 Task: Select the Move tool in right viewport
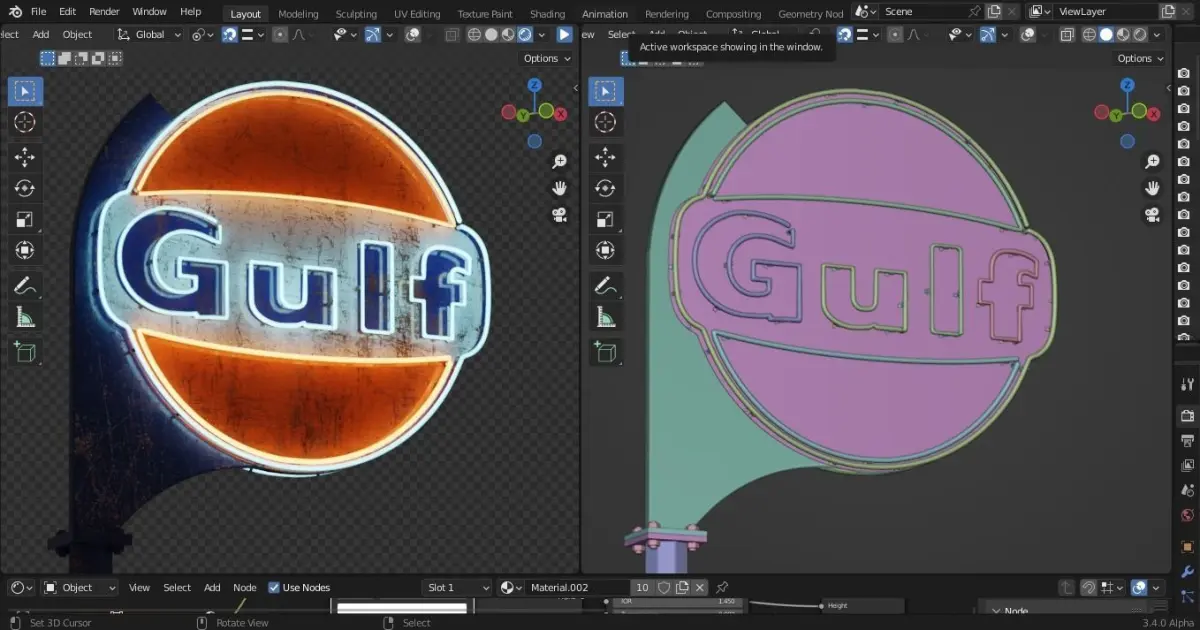pos(605,157)
